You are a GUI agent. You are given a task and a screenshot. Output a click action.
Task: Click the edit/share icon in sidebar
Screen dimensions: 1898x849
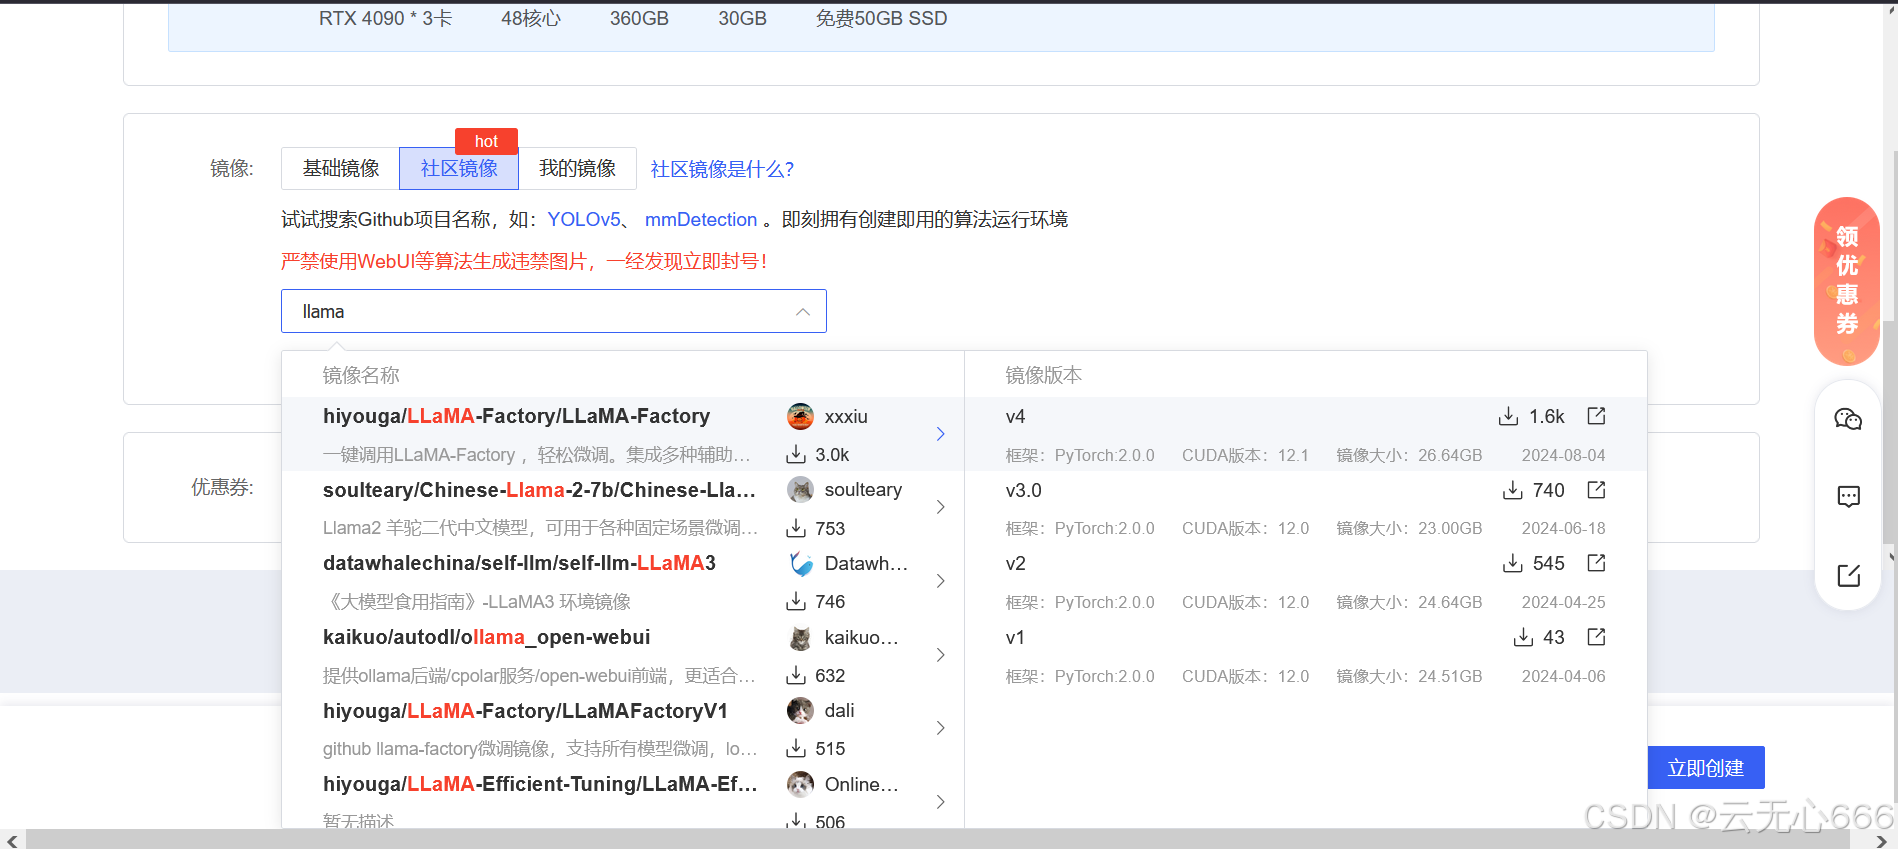[1848, 575]
